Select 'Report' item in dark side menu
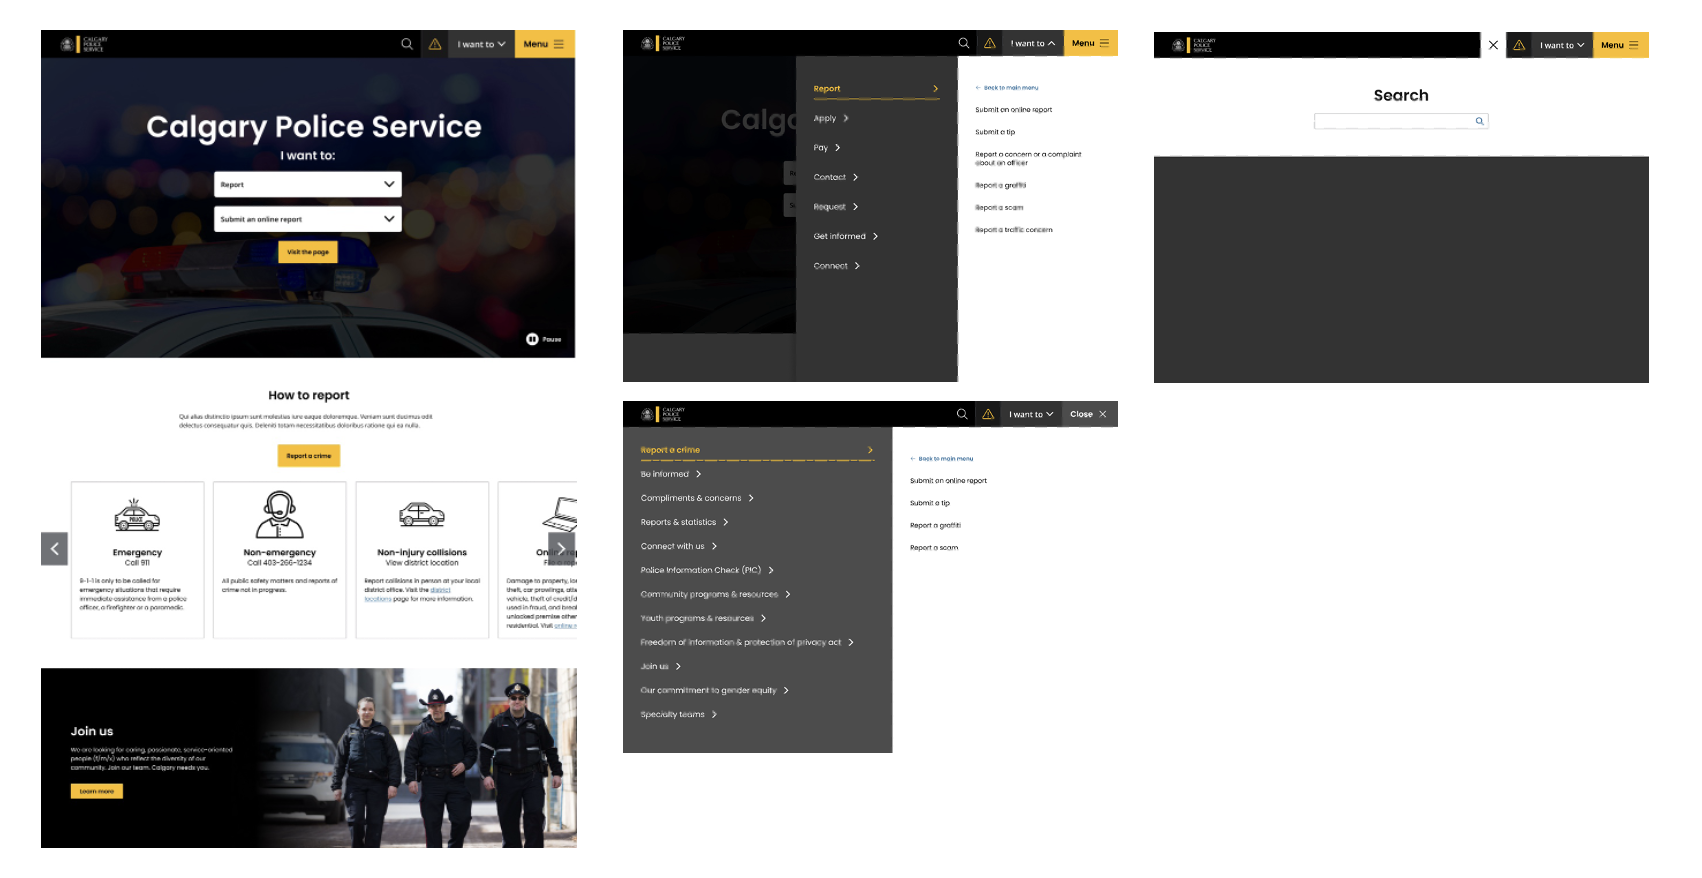Viewport: 1702px width, 878px height. pos(876,89)
